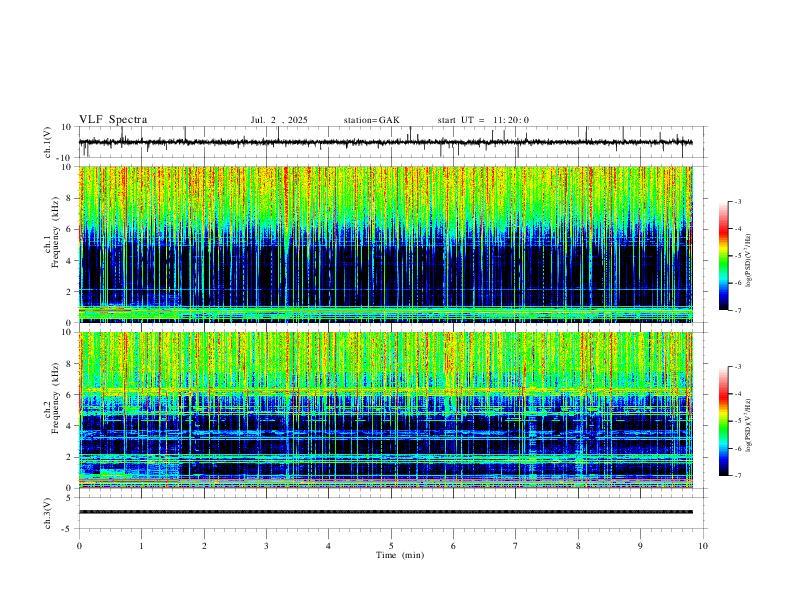Click the 'station=GAK' label
Image resolution: width=792 pixels, height=612 pixels.
pos(371,120)
